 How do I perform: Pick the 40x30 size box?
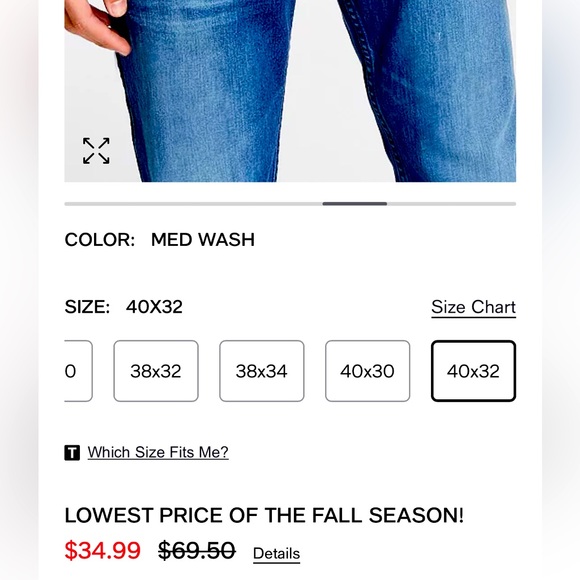(368, 371)
